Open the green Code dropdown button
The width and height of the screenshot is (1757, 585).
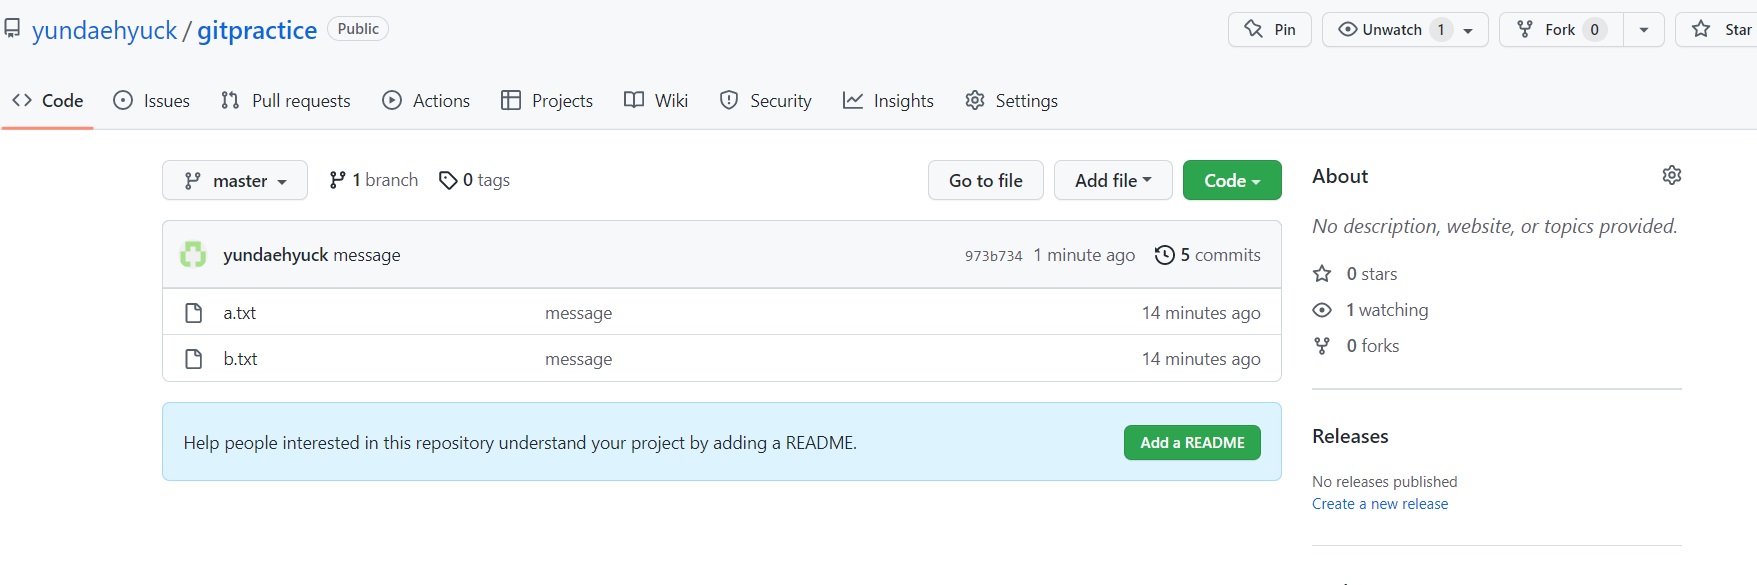(x=1232, y=180)
